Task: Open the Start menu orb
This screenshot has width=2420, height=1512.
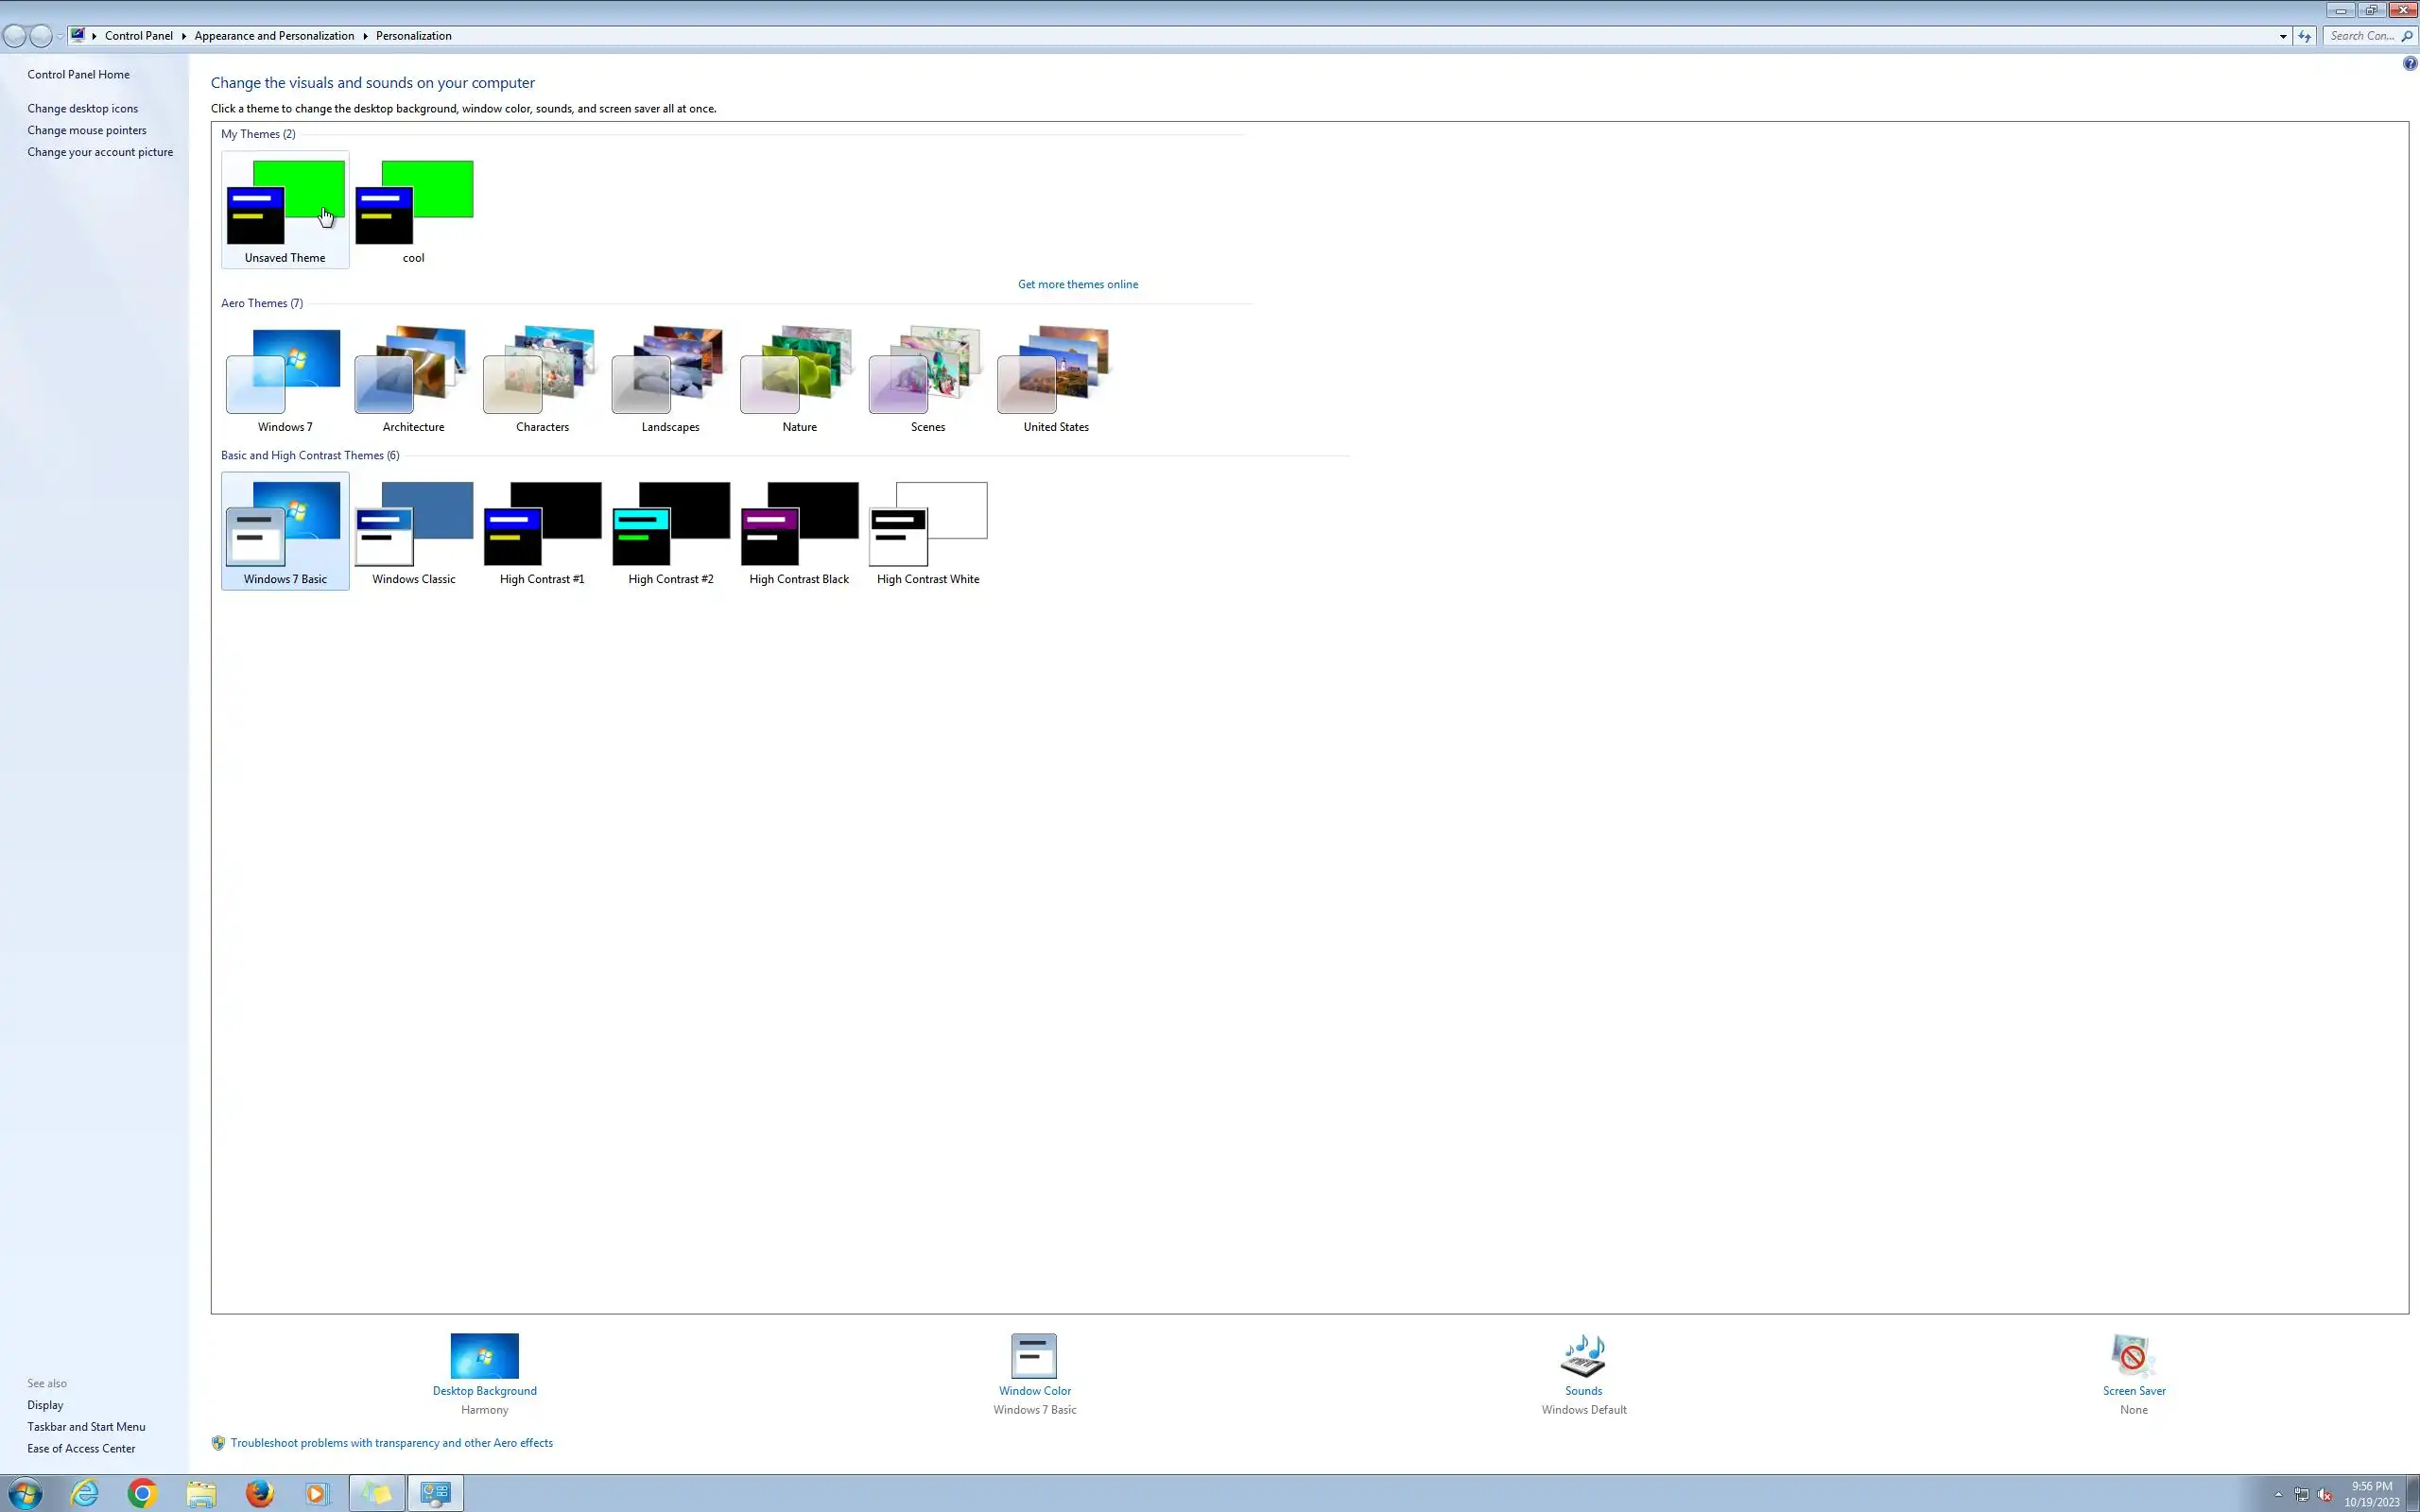Action: coord(24,1493)
